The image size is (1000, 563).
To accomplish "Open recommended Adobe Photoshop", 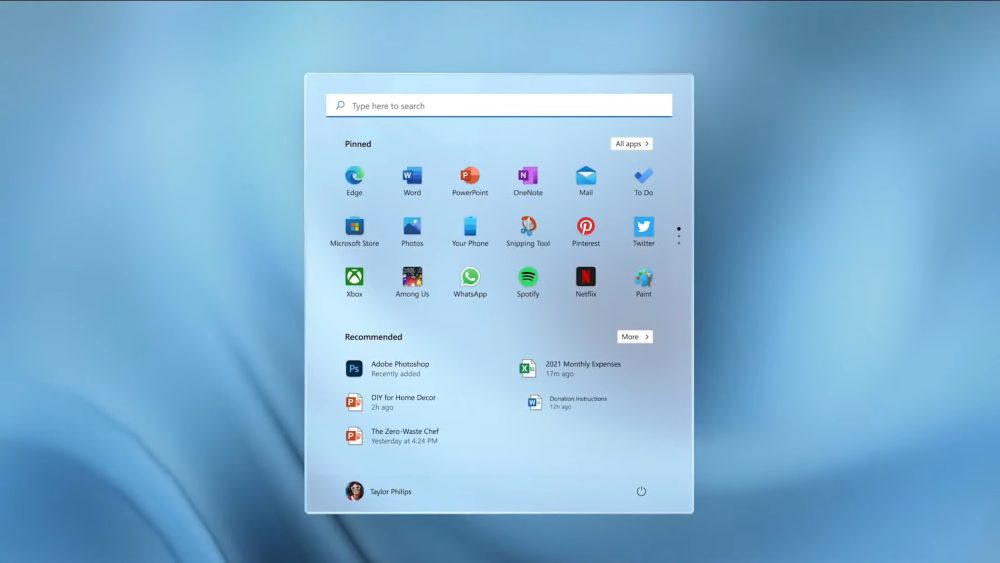I will (389, 369).
